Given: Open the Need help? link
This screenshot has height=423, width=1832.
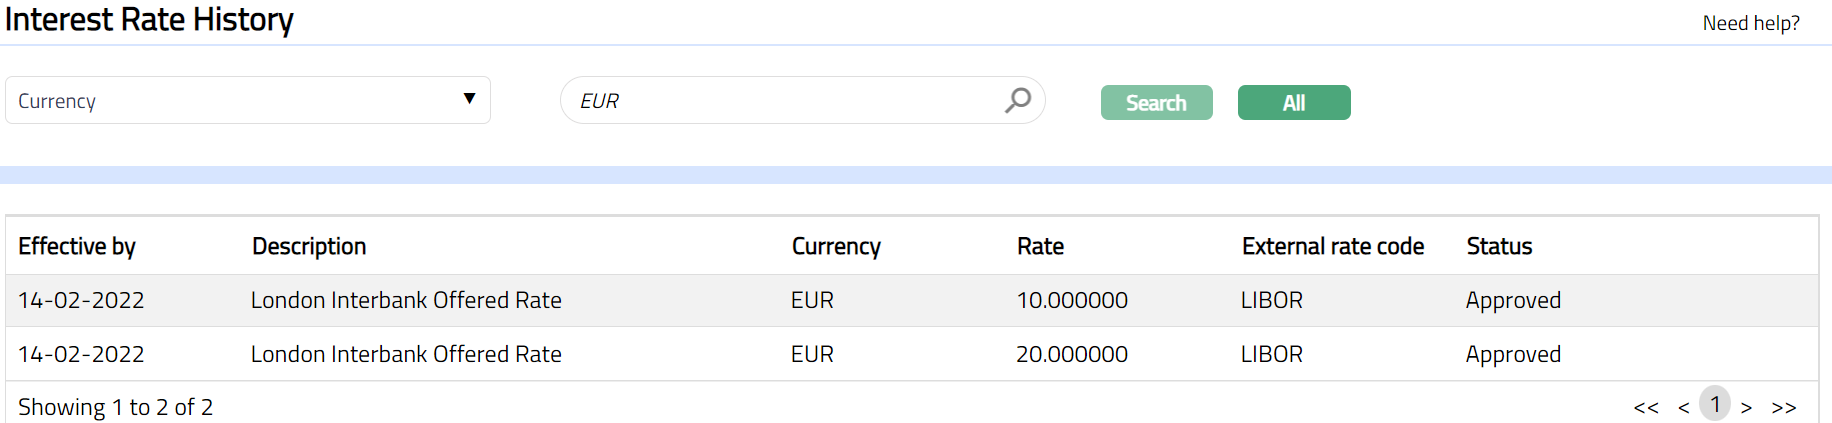Looking at the screenshot, I should tap(1750, 23).
